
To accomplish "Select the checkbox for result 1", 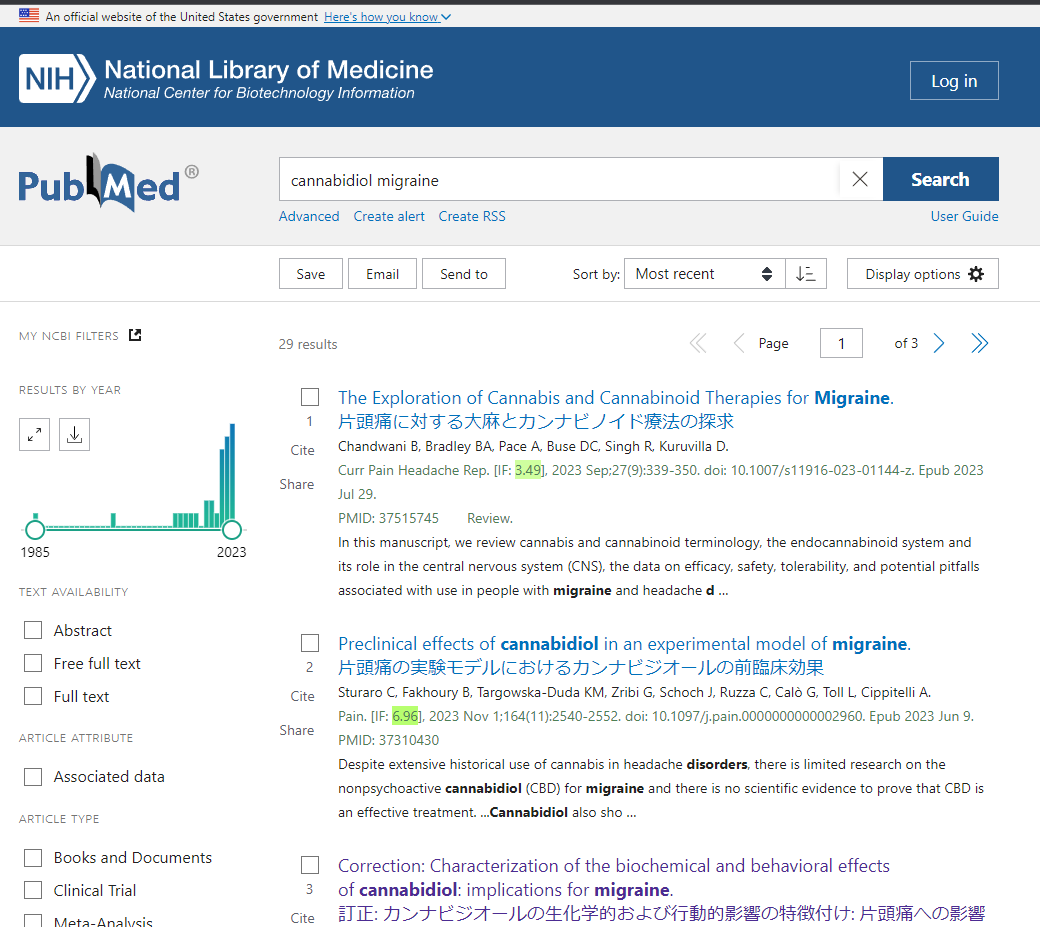I will click(x=310, y=397).
